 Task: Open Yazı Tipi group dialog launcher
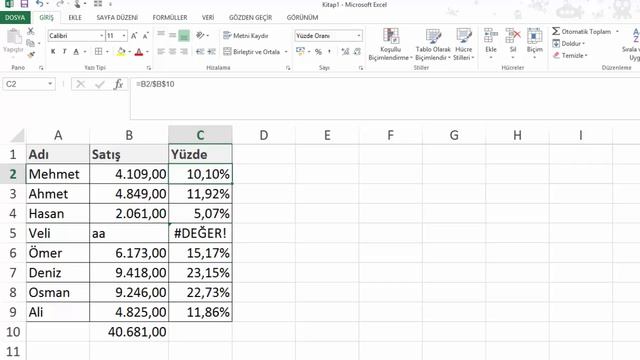click(149, 68)
